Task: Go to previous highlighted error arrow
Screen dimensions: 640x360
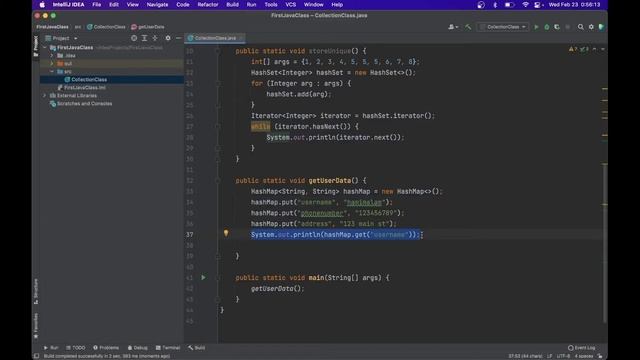Action: point(594,49)
